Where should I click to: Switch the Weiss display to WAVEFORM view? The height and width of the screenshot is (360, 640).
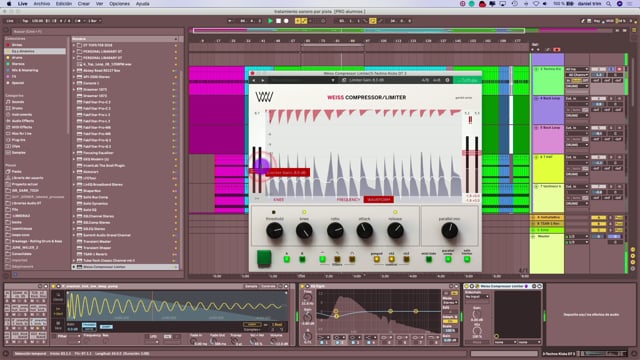coord(379,200)
